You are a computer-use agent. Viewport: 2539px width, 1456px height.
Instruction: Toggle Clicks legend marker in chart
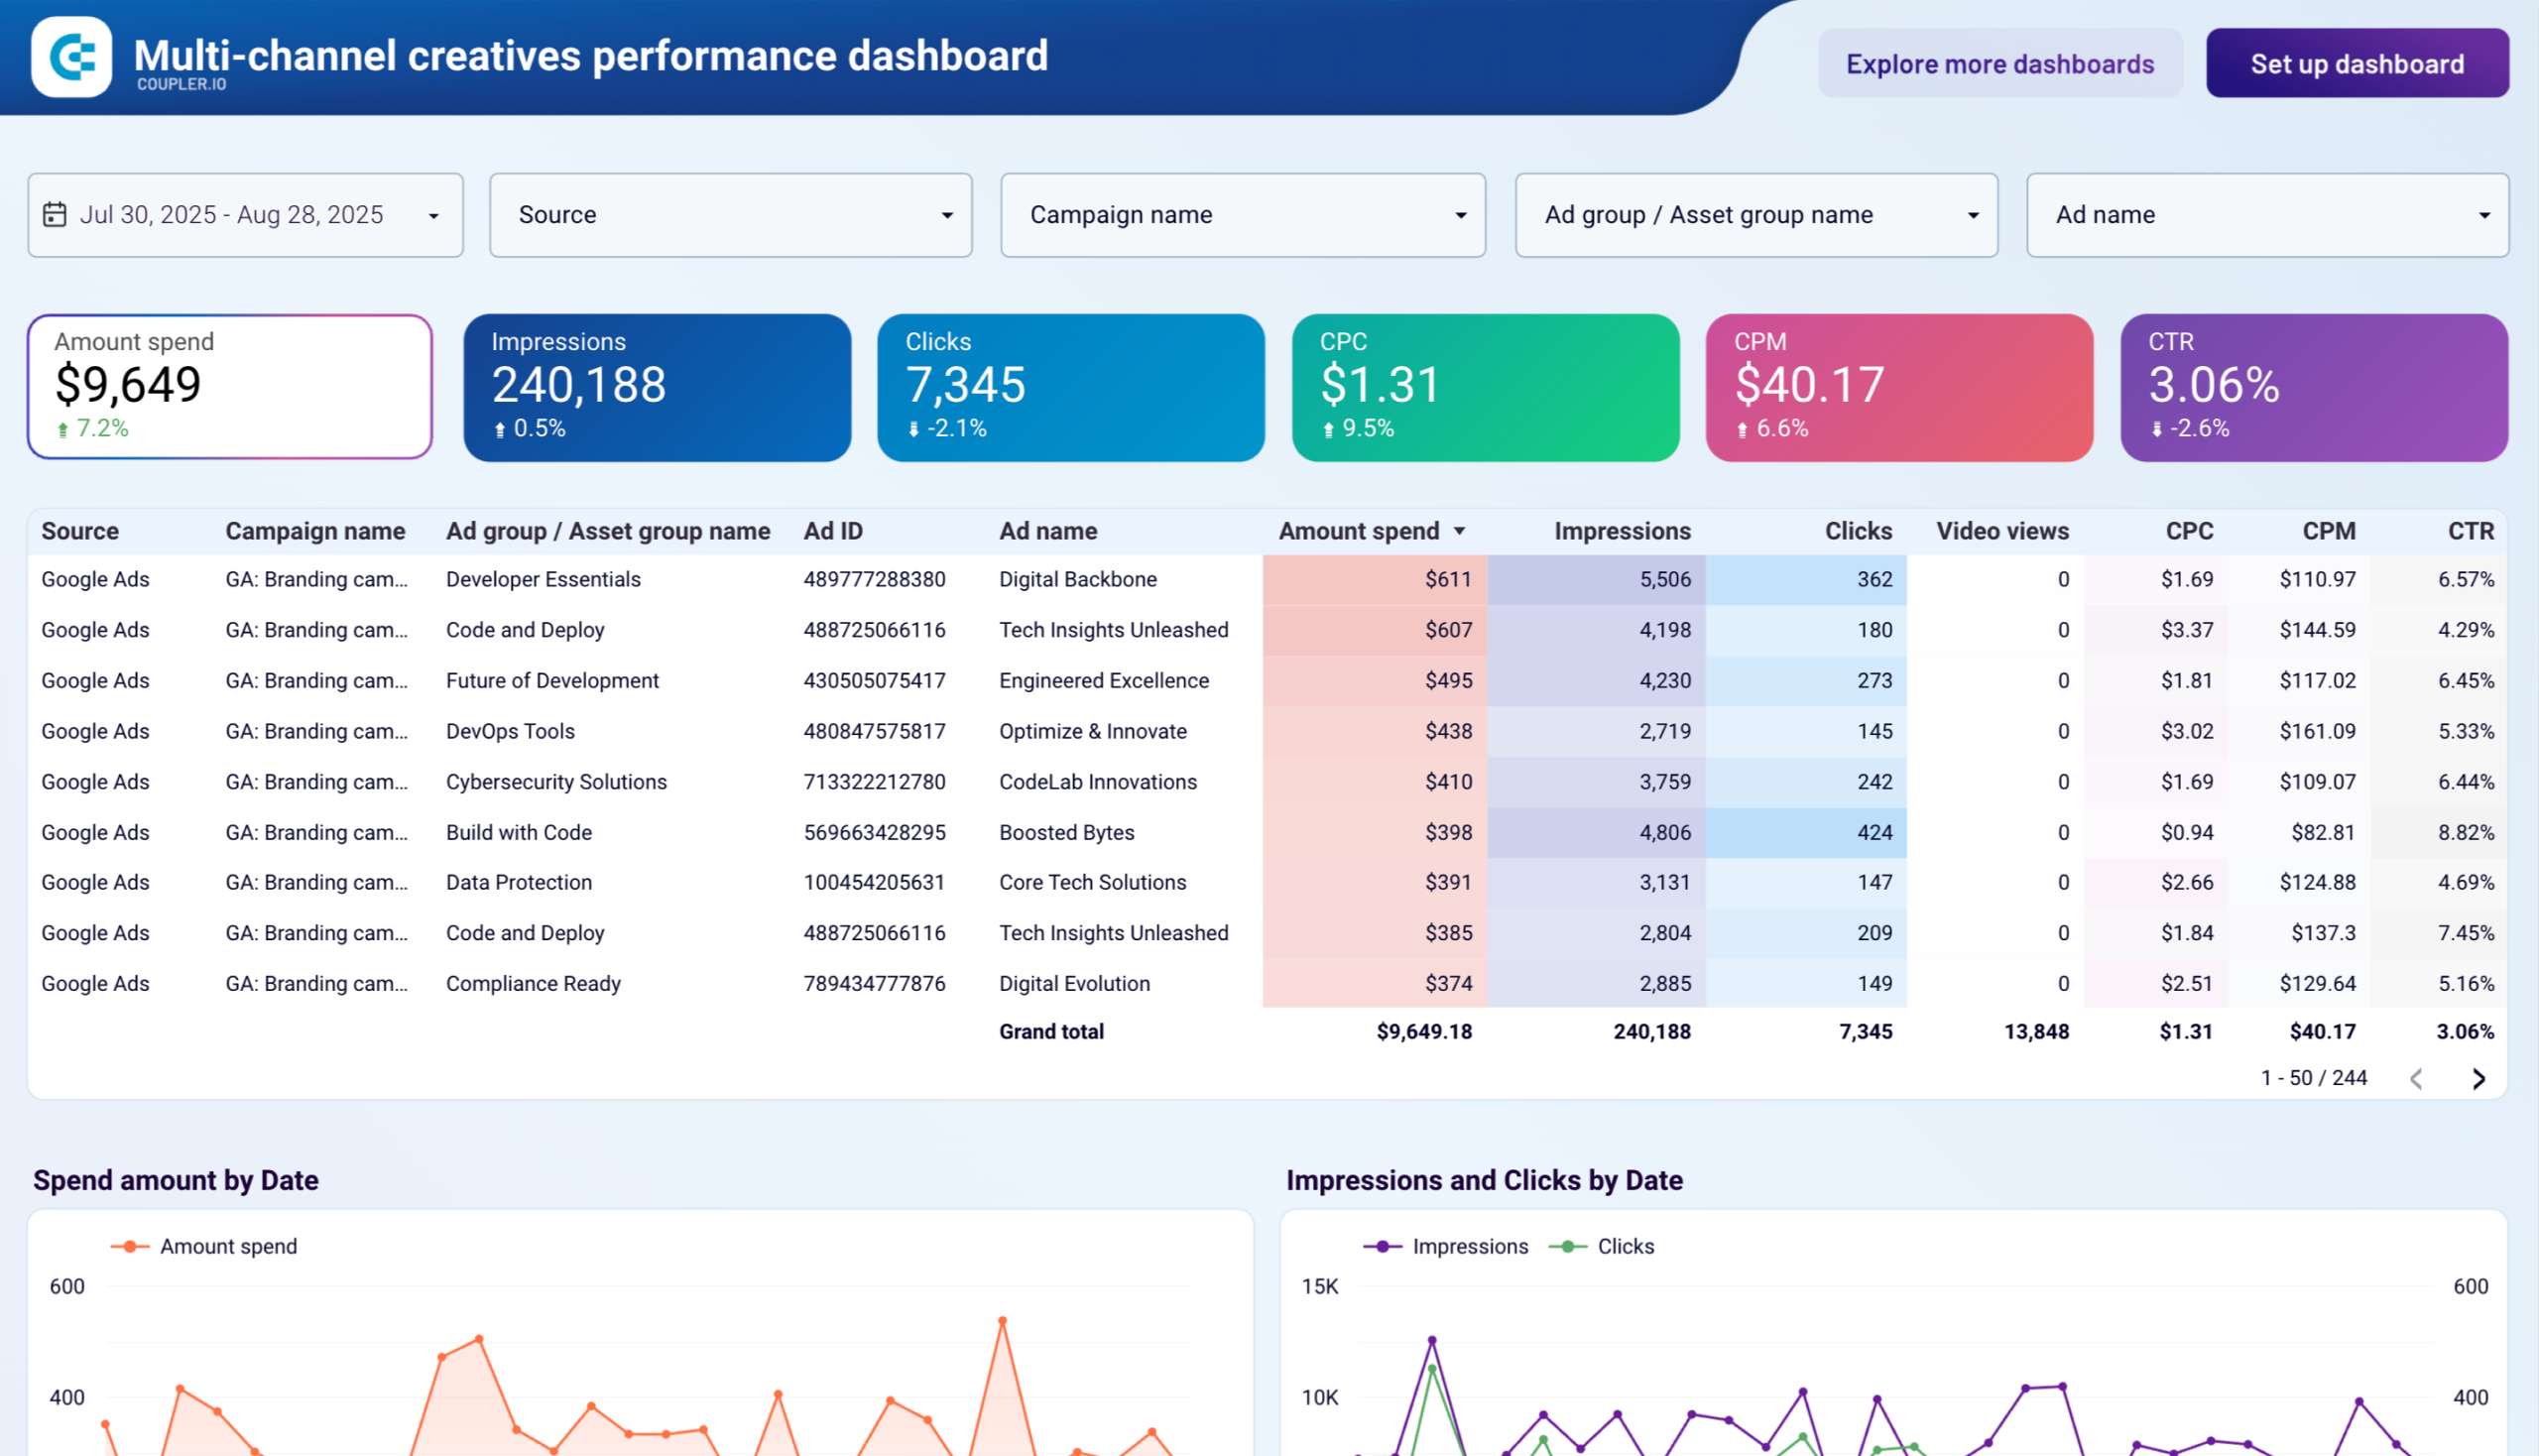[1567, 1246]
